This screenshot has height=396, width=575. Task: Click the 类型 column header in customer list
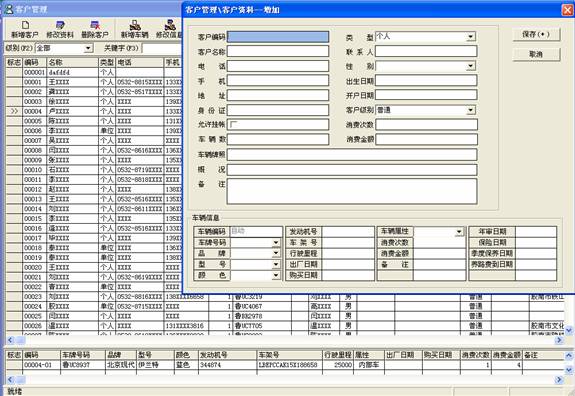click(x=107, y=63)
